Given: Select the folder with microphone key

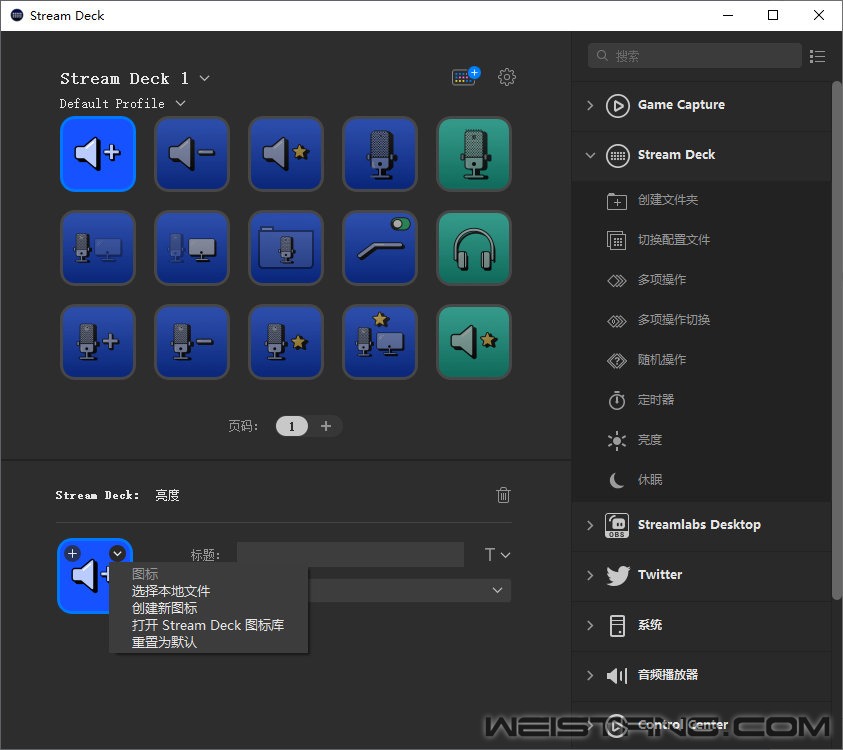Looking at the screenshot, I should [286, 248].
